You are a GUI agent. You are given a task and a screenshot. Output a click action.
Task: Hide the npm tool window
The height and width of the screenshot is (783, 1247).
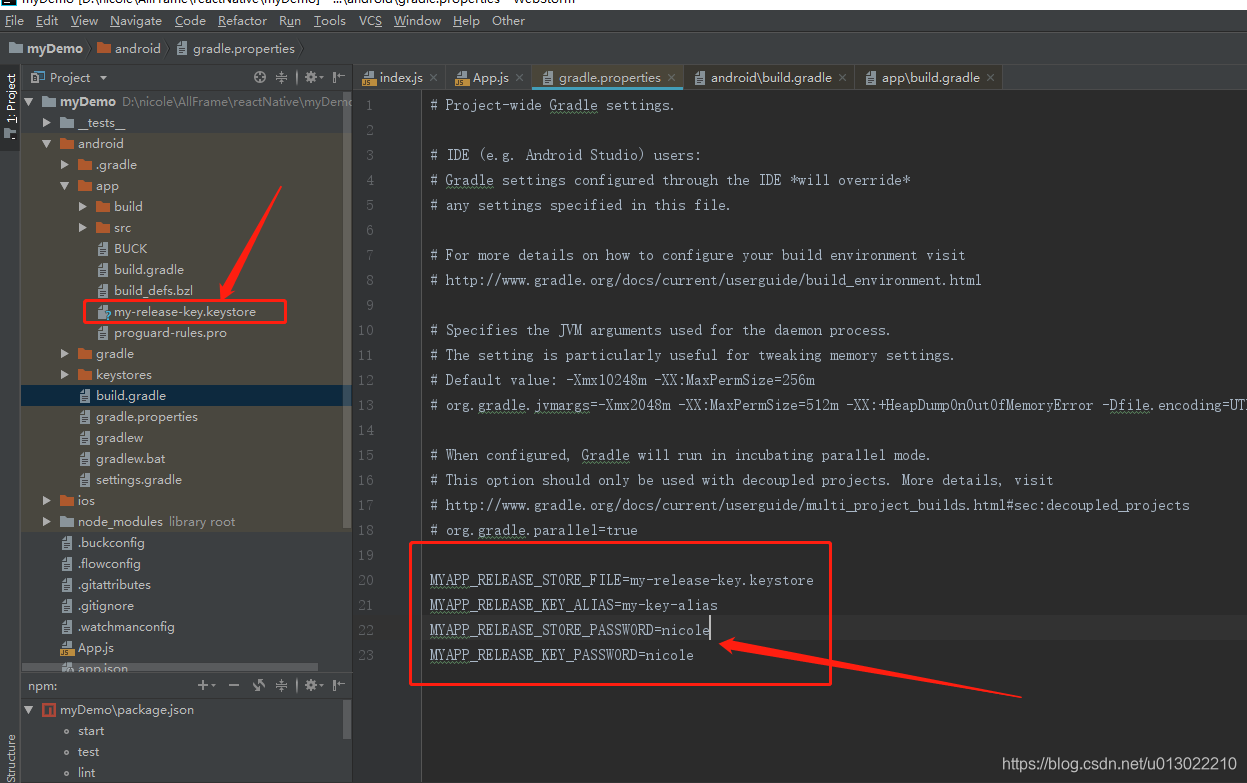[339, 685]
